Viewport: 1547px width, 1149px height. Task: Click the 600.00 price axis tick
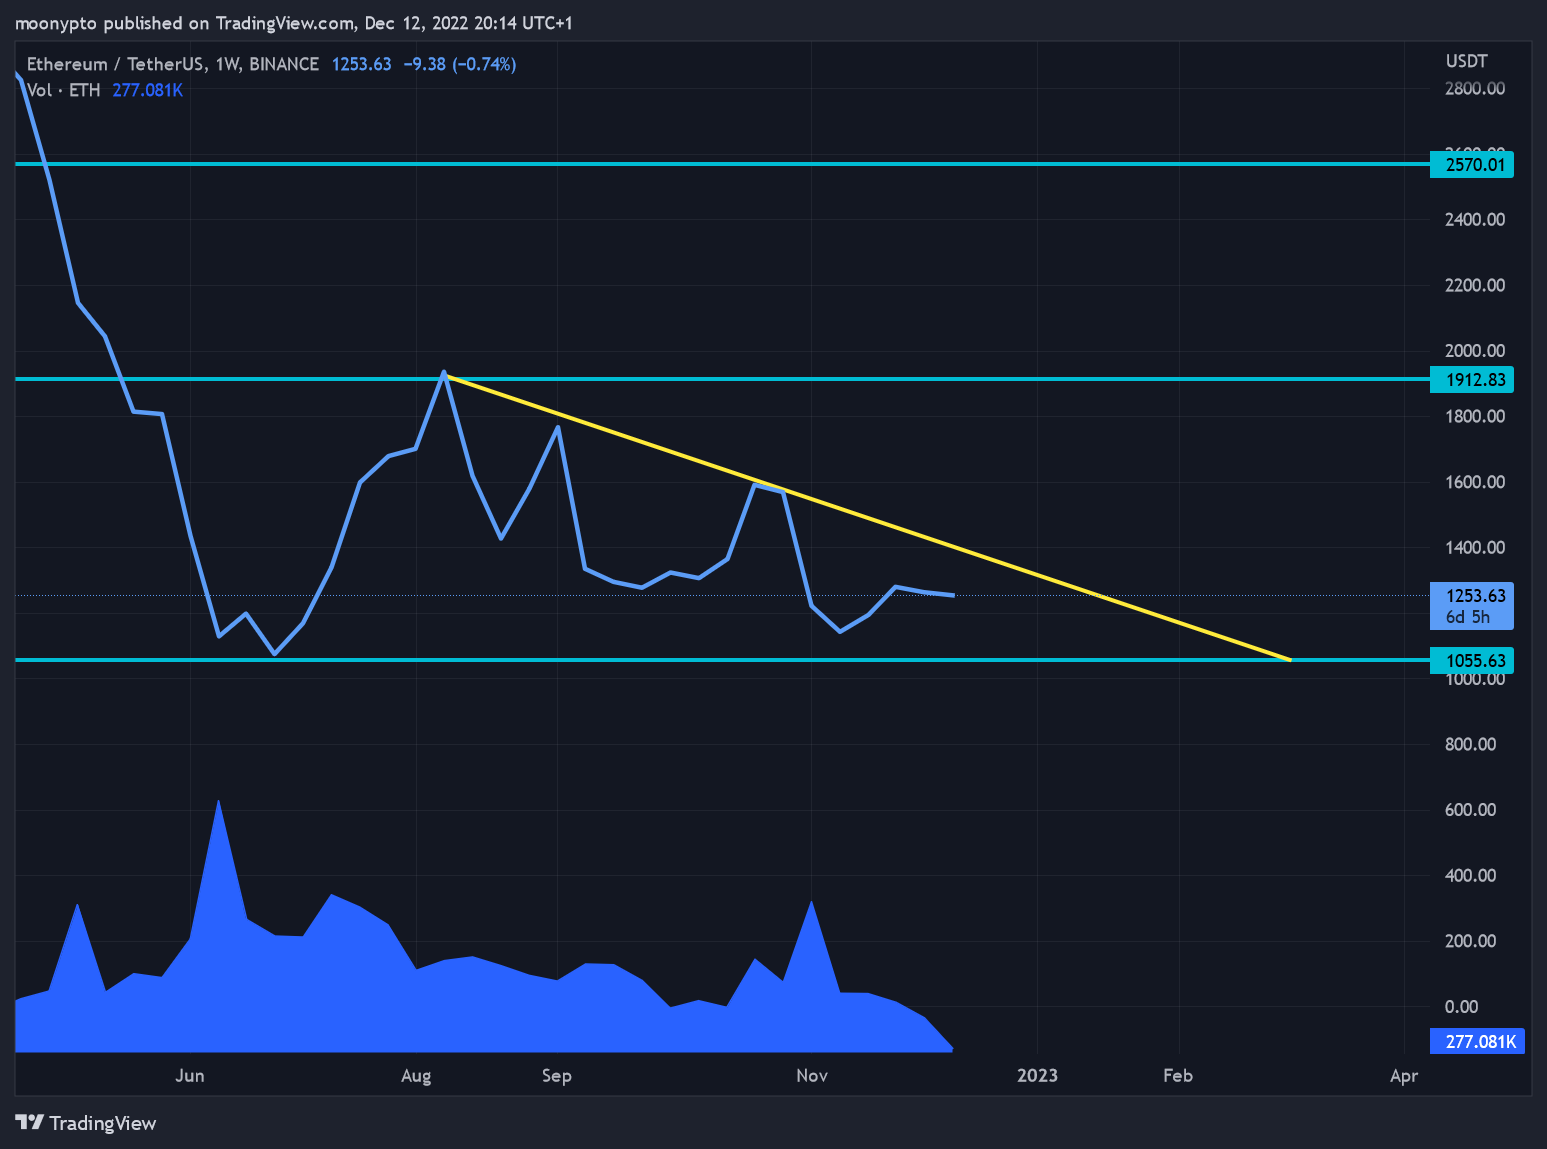(x=1471, y=810)
